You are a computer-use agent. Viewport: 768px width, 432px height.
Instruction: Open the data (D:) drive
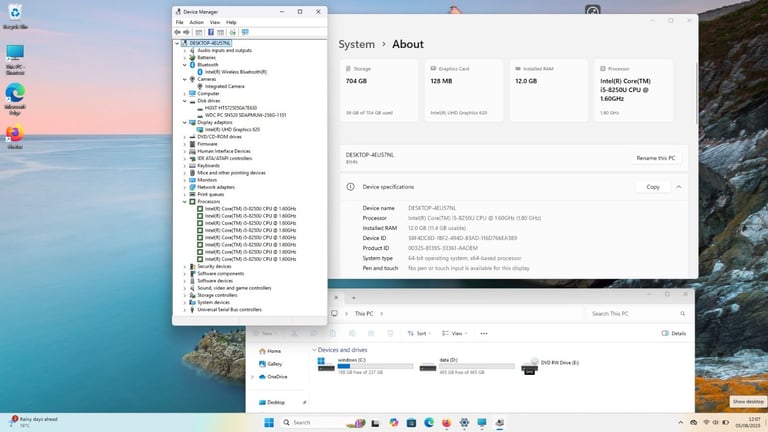467,366
